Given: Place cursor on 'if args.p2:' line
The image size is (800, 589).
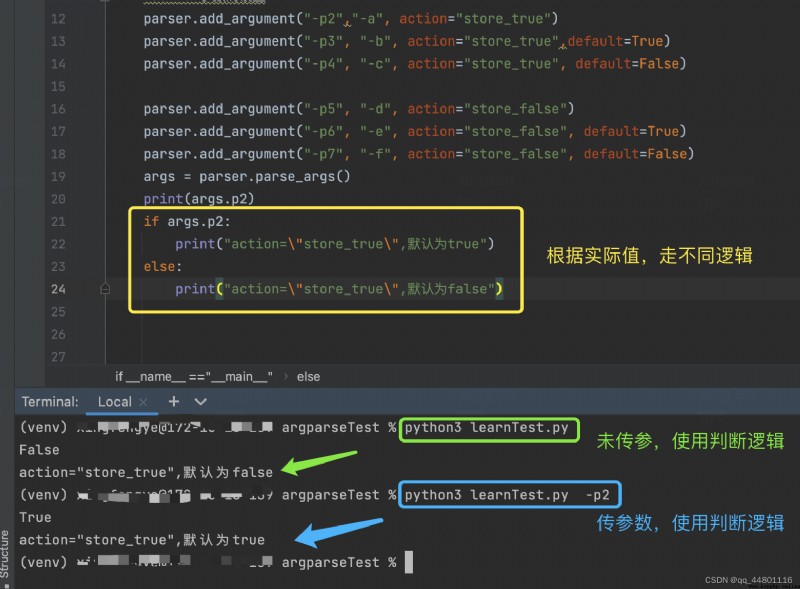Looking at the screenshot, I should (x=187, y=222).
